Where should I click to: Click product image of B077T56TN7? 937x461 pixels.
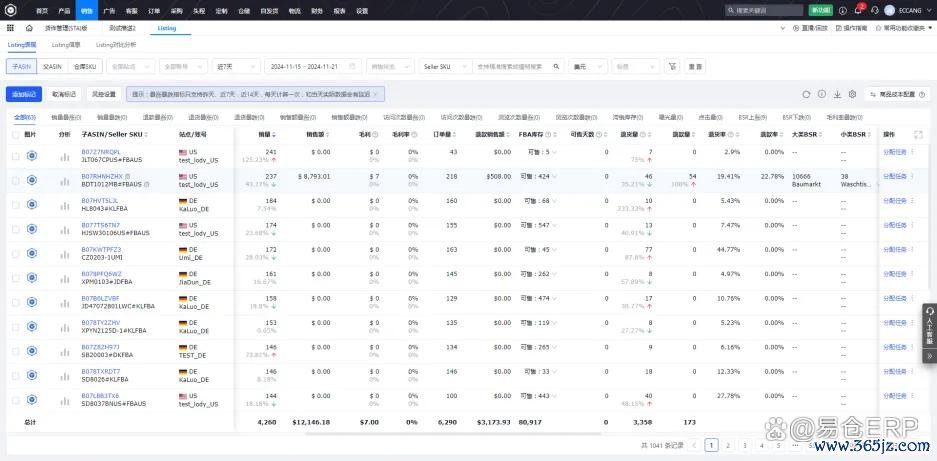32,229
